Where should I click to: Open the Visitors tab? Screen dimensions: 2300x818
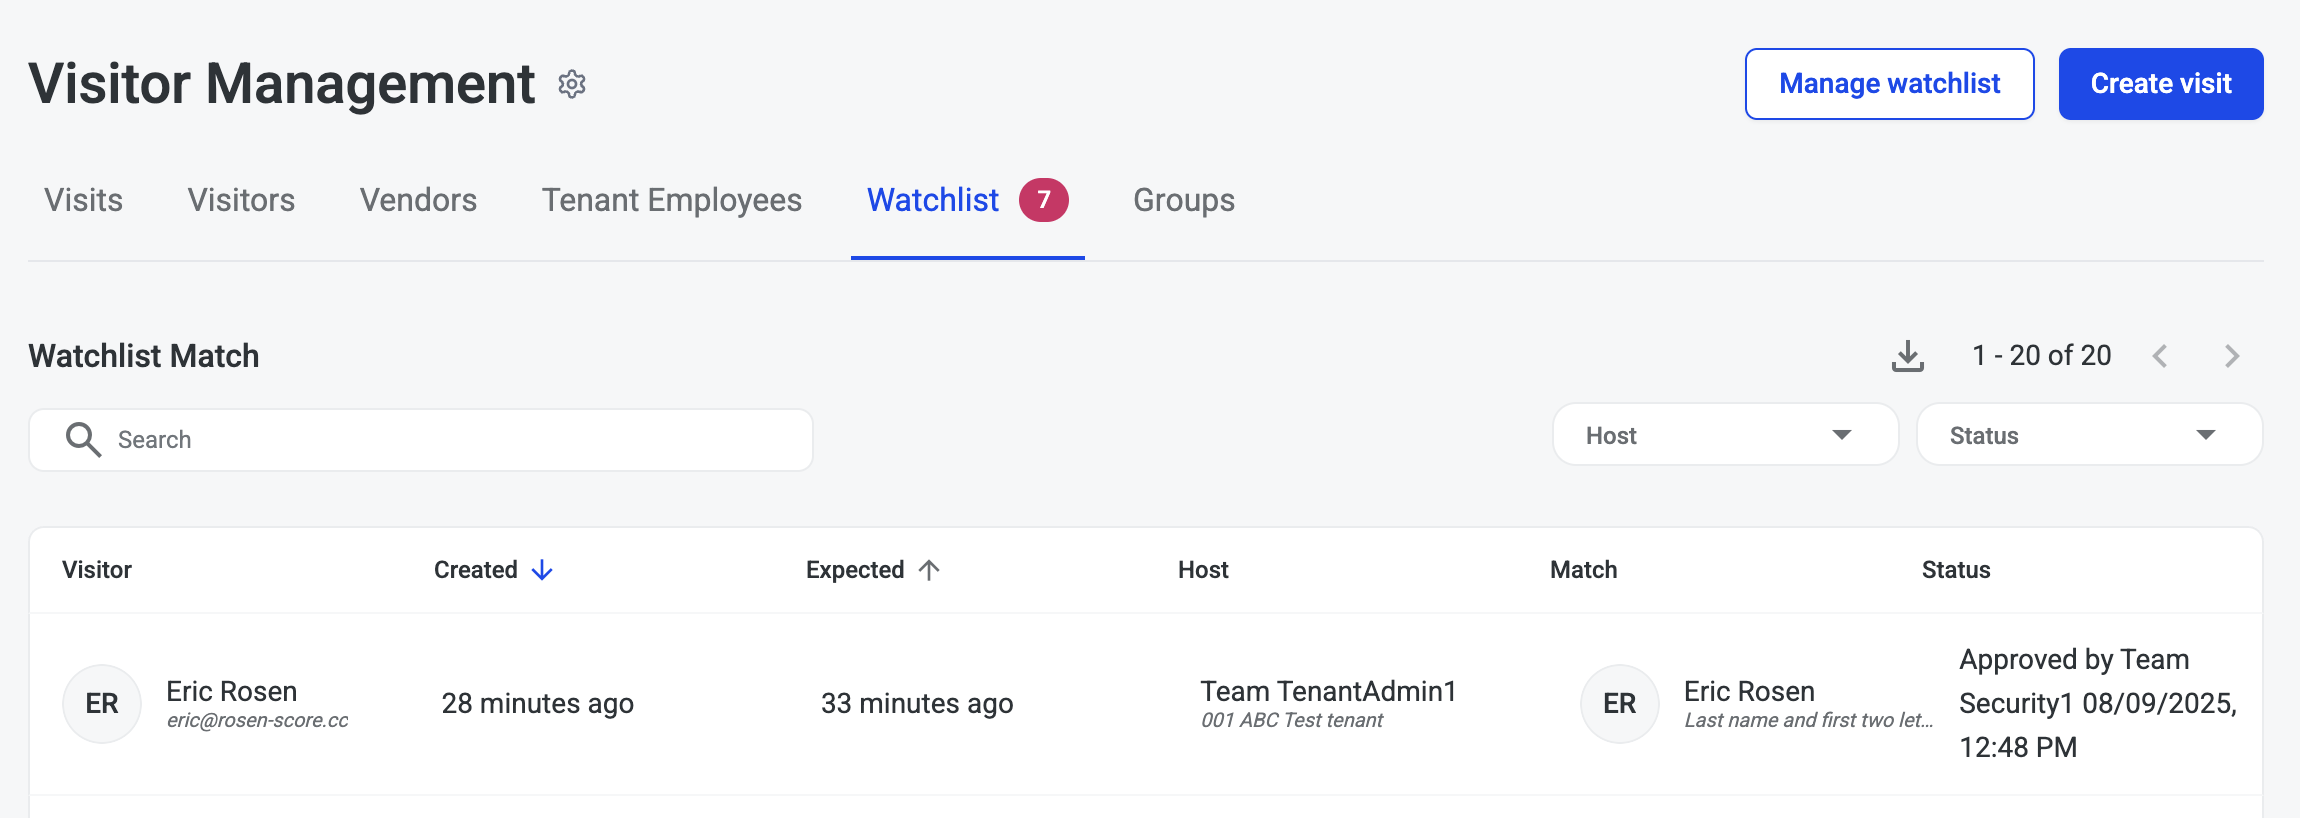click(241, 200)
